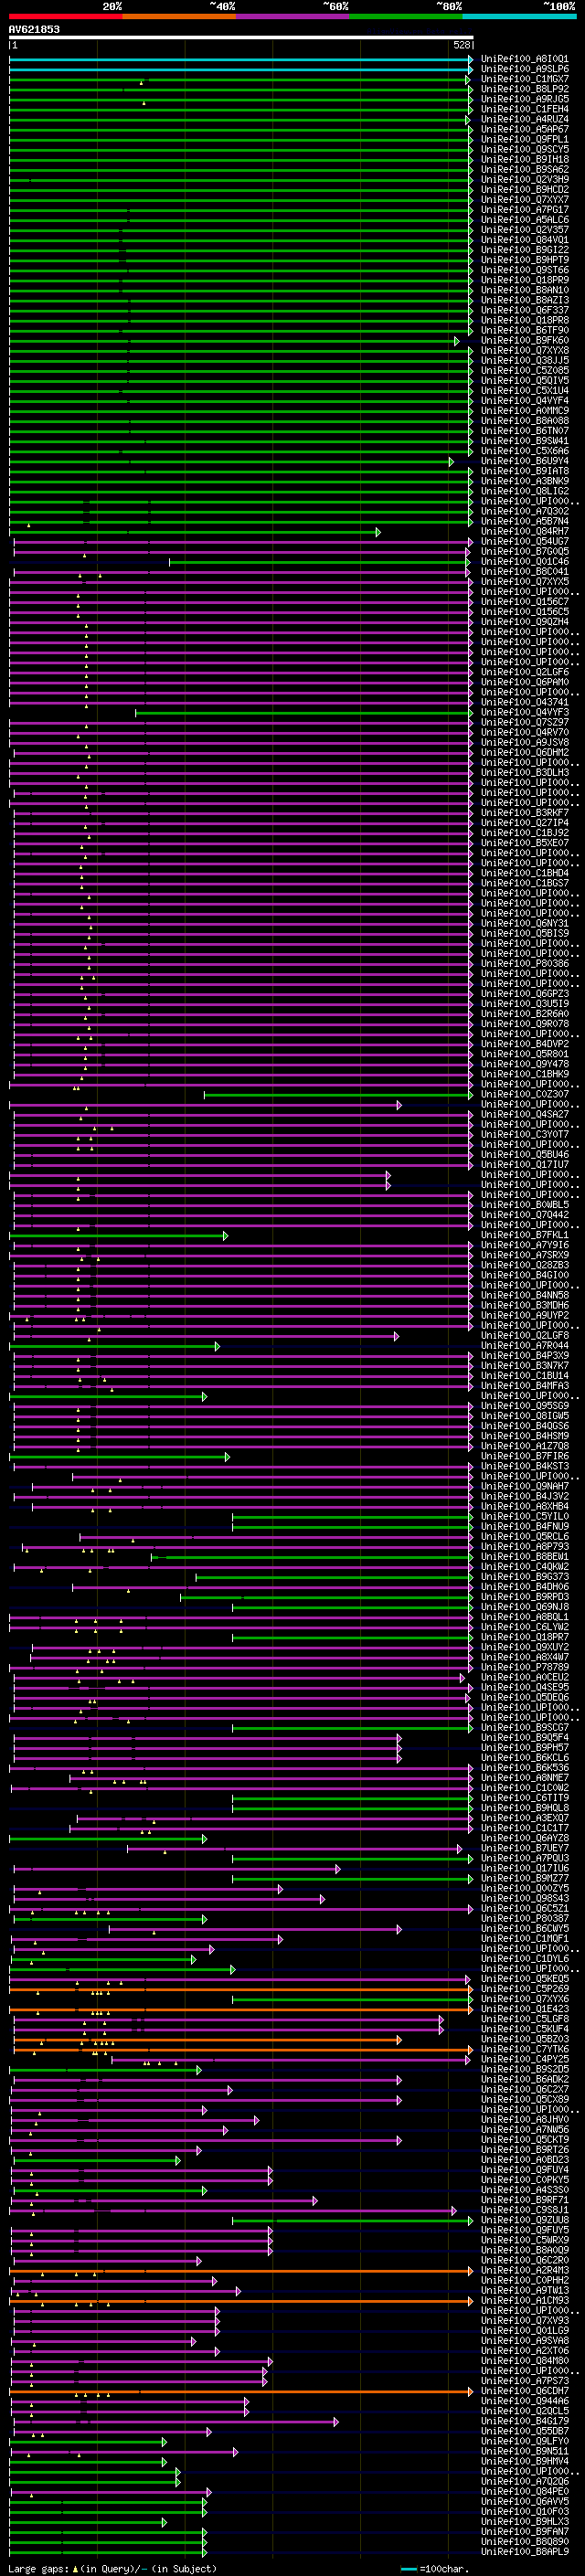
Task: Click the UniRef100_B4KST3 label
Action: click(x=524, y=1467)
